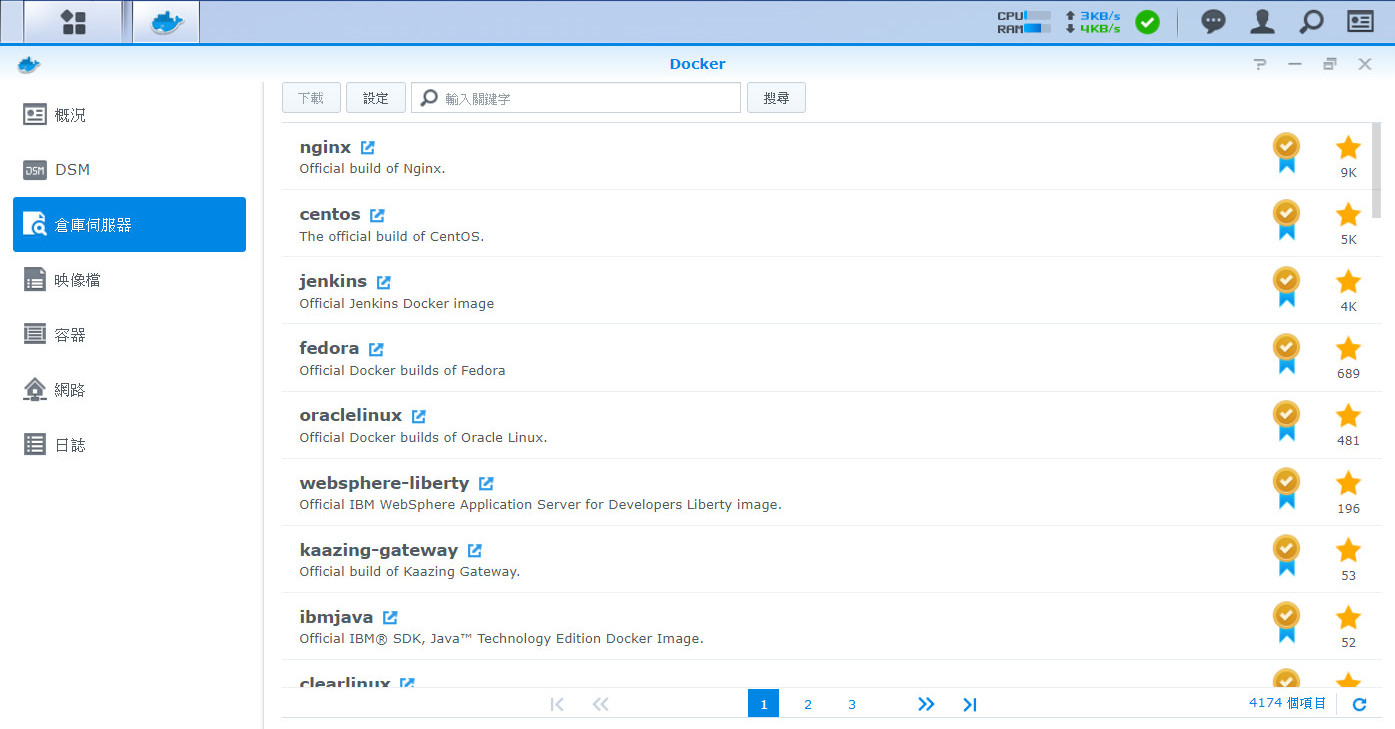
Task: Click the star icon for nginx
Action: click(x=1348, y=148)
